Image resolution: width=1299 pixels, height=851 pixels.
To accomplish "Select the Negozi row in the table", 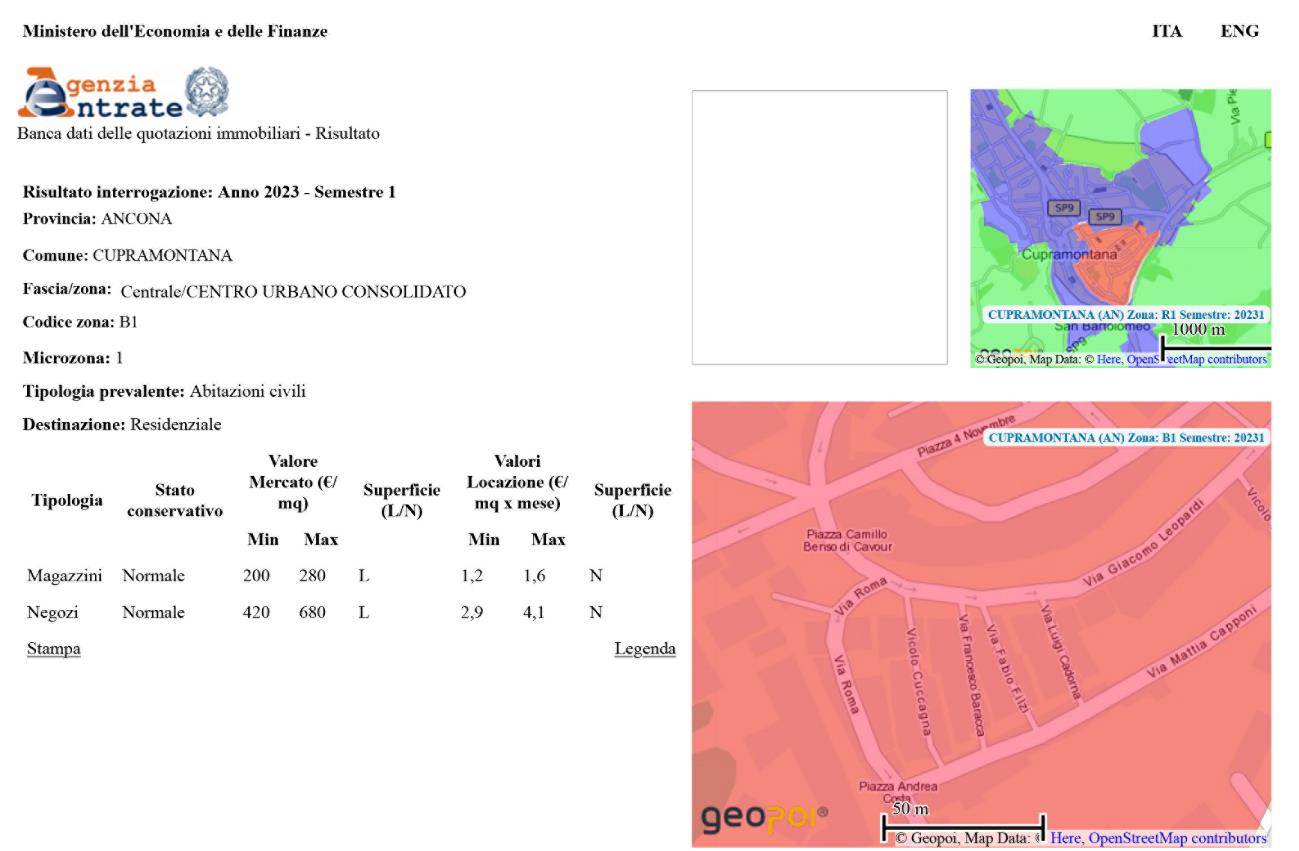I will coord(53,612).
